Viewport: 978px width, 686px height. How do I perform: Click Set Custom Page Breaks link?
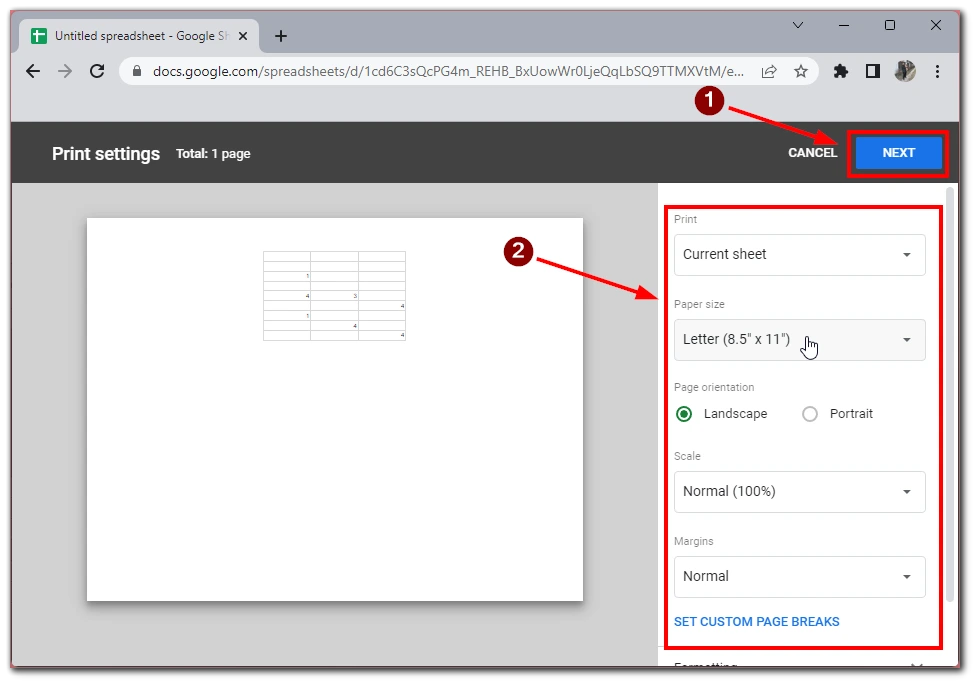(x=756, y=622)
